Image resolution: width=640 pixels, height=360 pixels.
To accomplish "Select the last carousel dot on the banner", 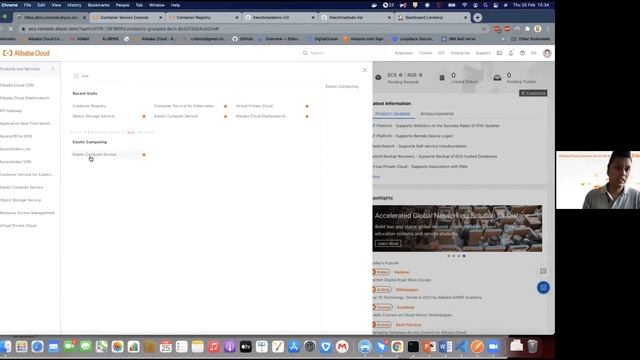I will (464, 256).
